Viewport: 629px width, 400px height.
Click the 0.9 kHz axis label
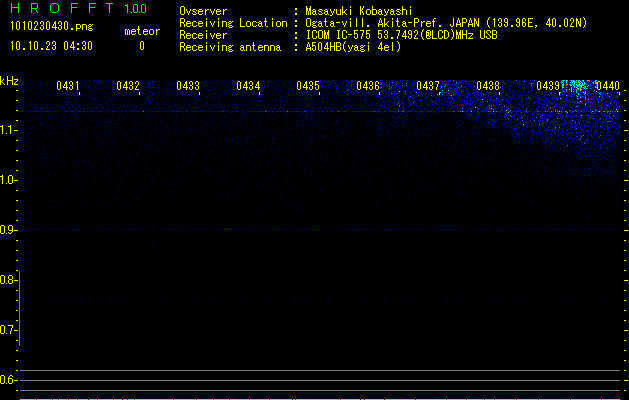click(x=7, y=230)
